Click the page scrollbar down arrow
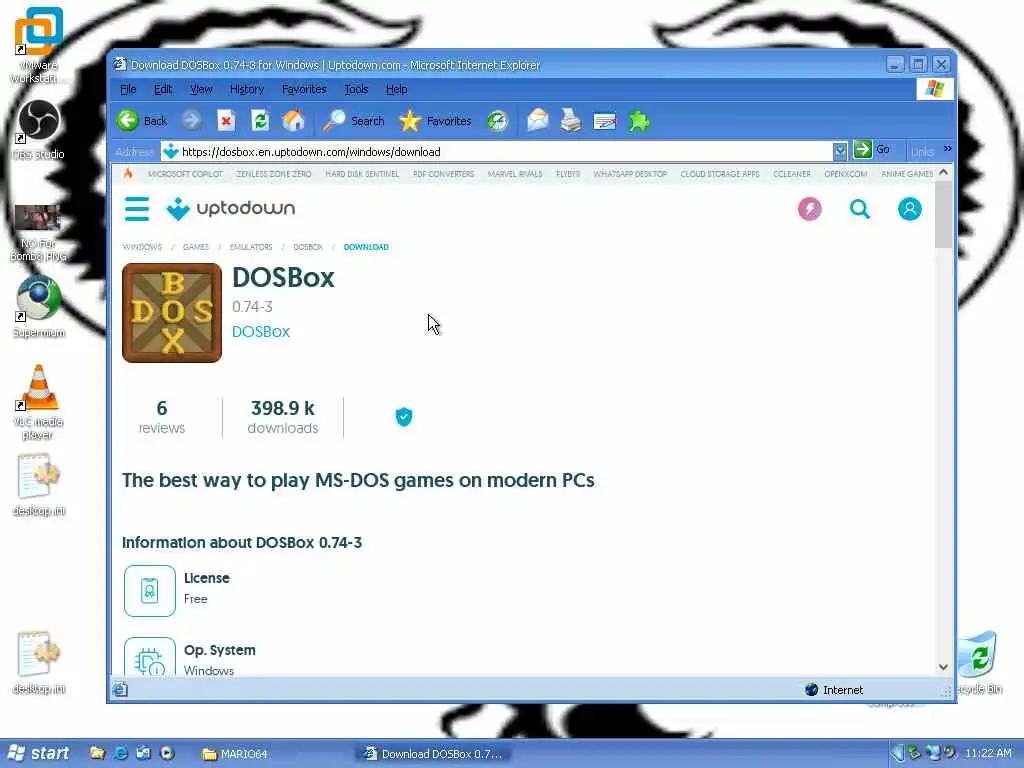1024x768 pixels. click(943, 667)
